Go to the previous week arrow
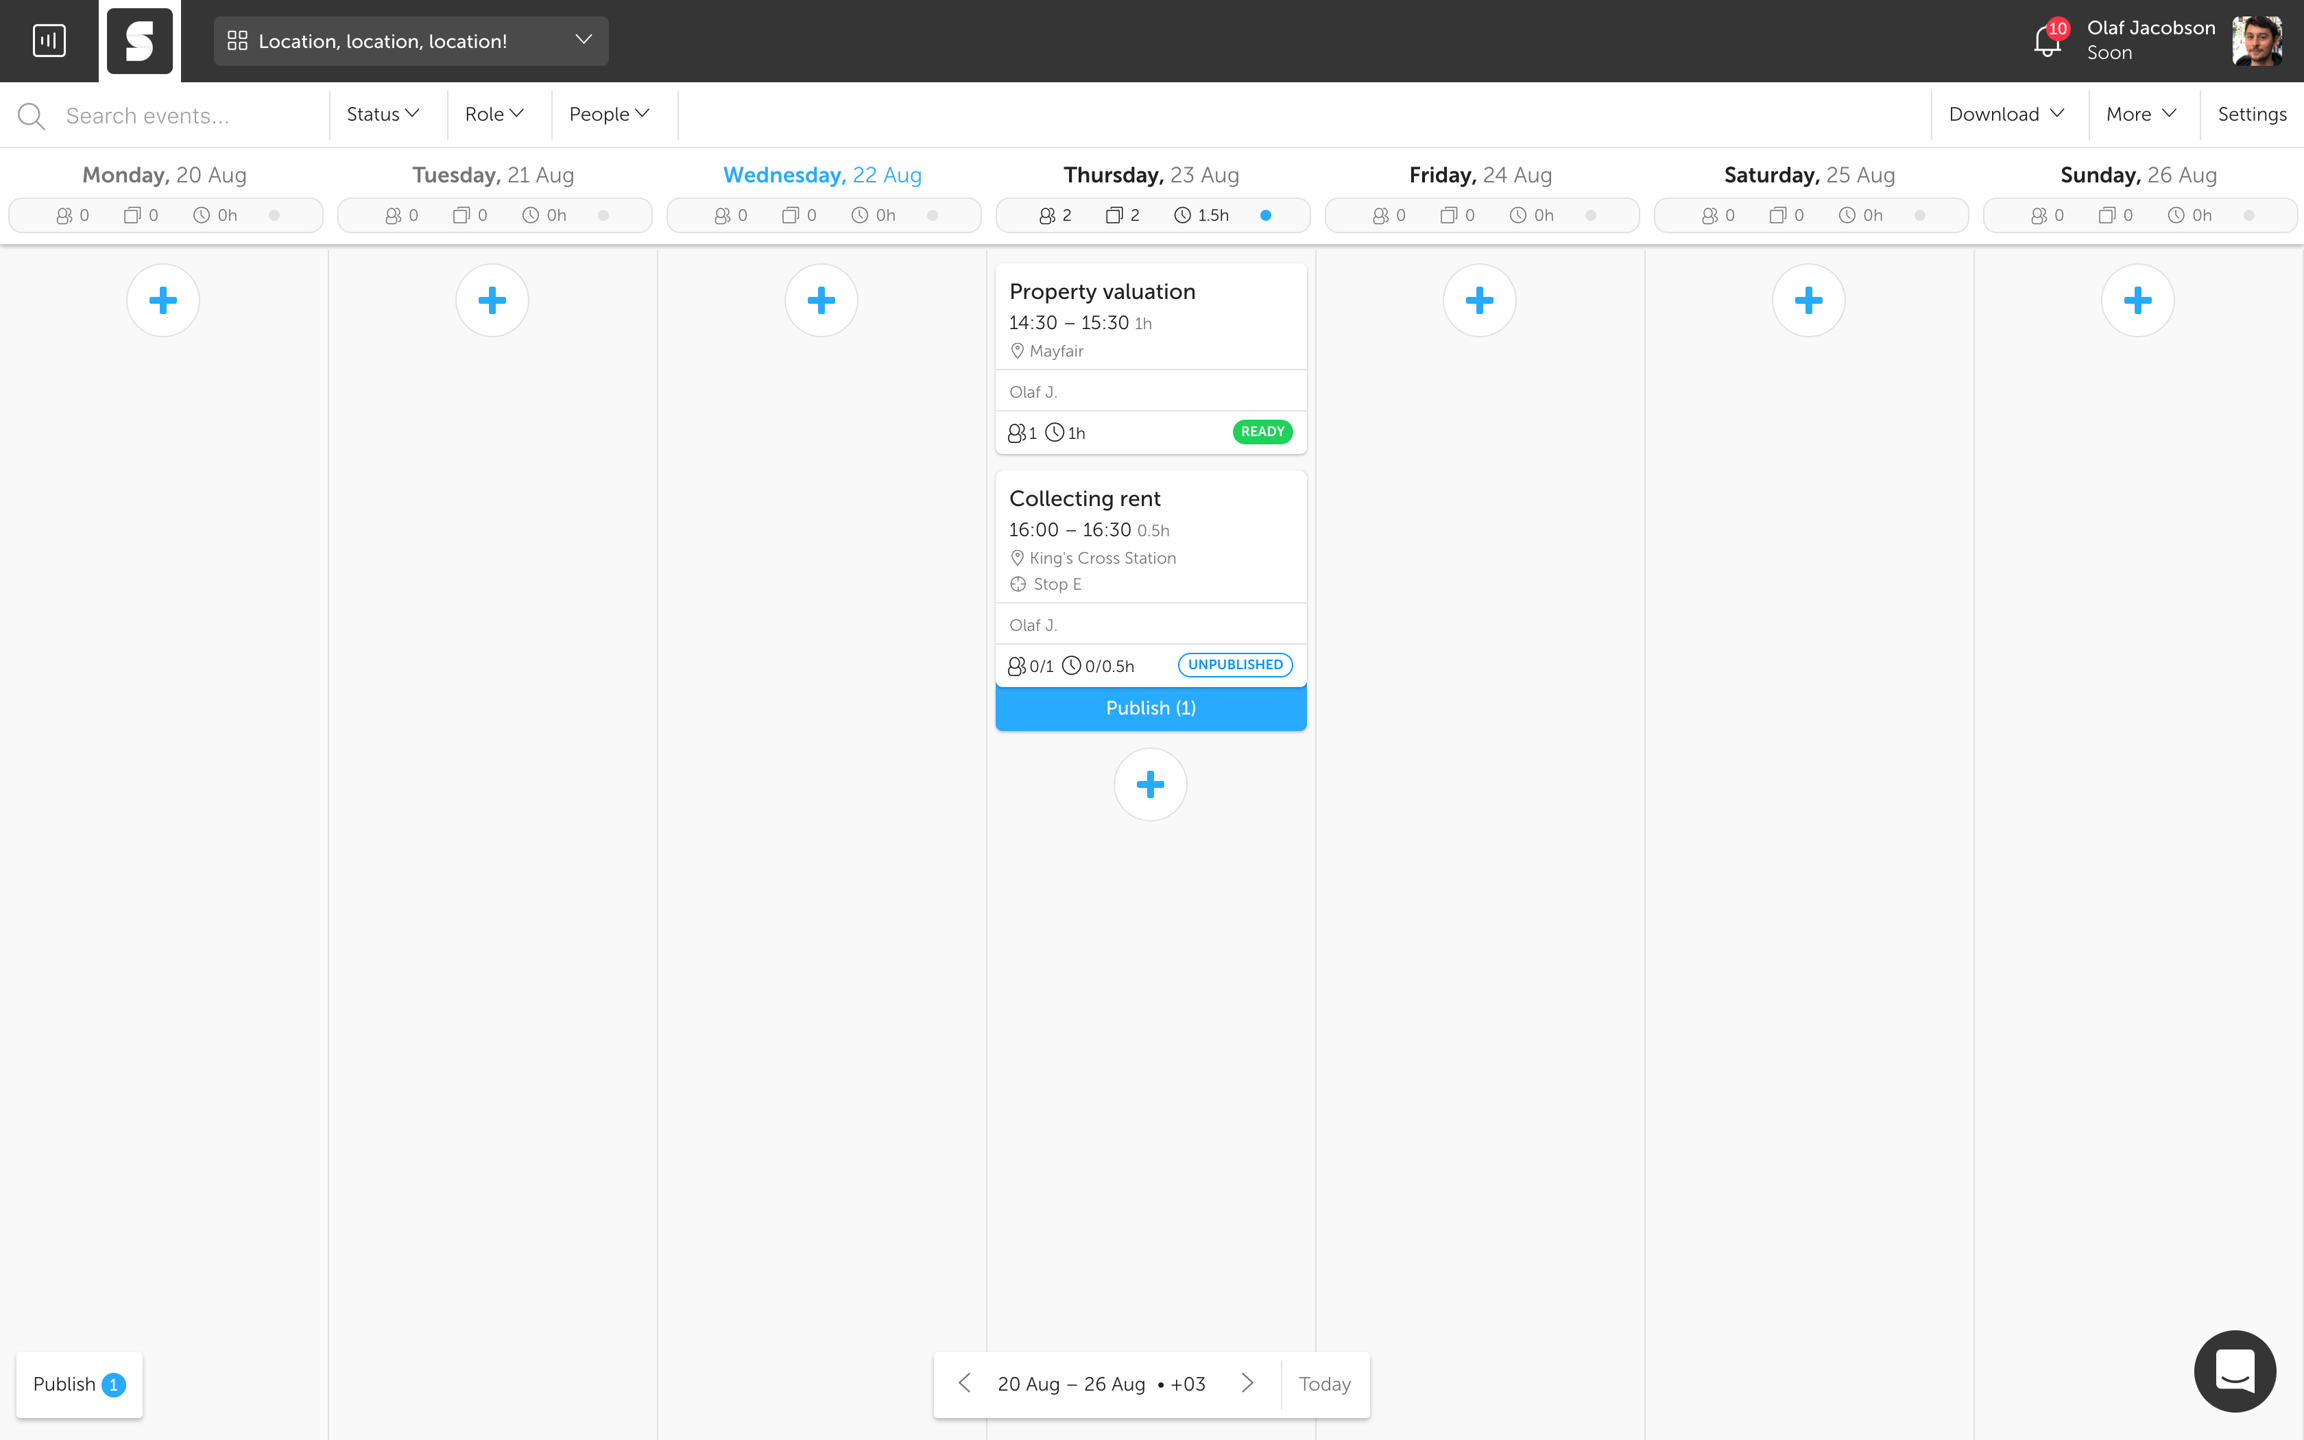Viewport: 2304px width, 1440px height. pyautogui.click(x=965, y=1383)
